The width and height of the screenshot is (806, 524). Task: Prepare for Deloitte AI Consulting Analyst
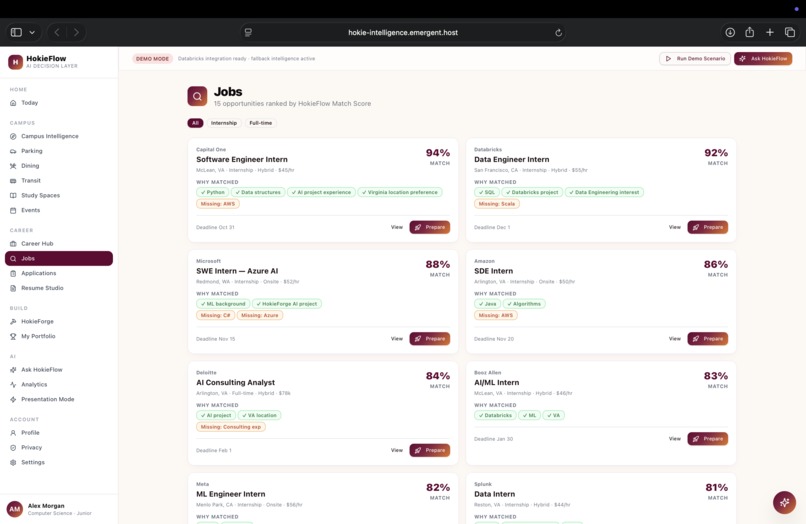[x=430, y=450]
